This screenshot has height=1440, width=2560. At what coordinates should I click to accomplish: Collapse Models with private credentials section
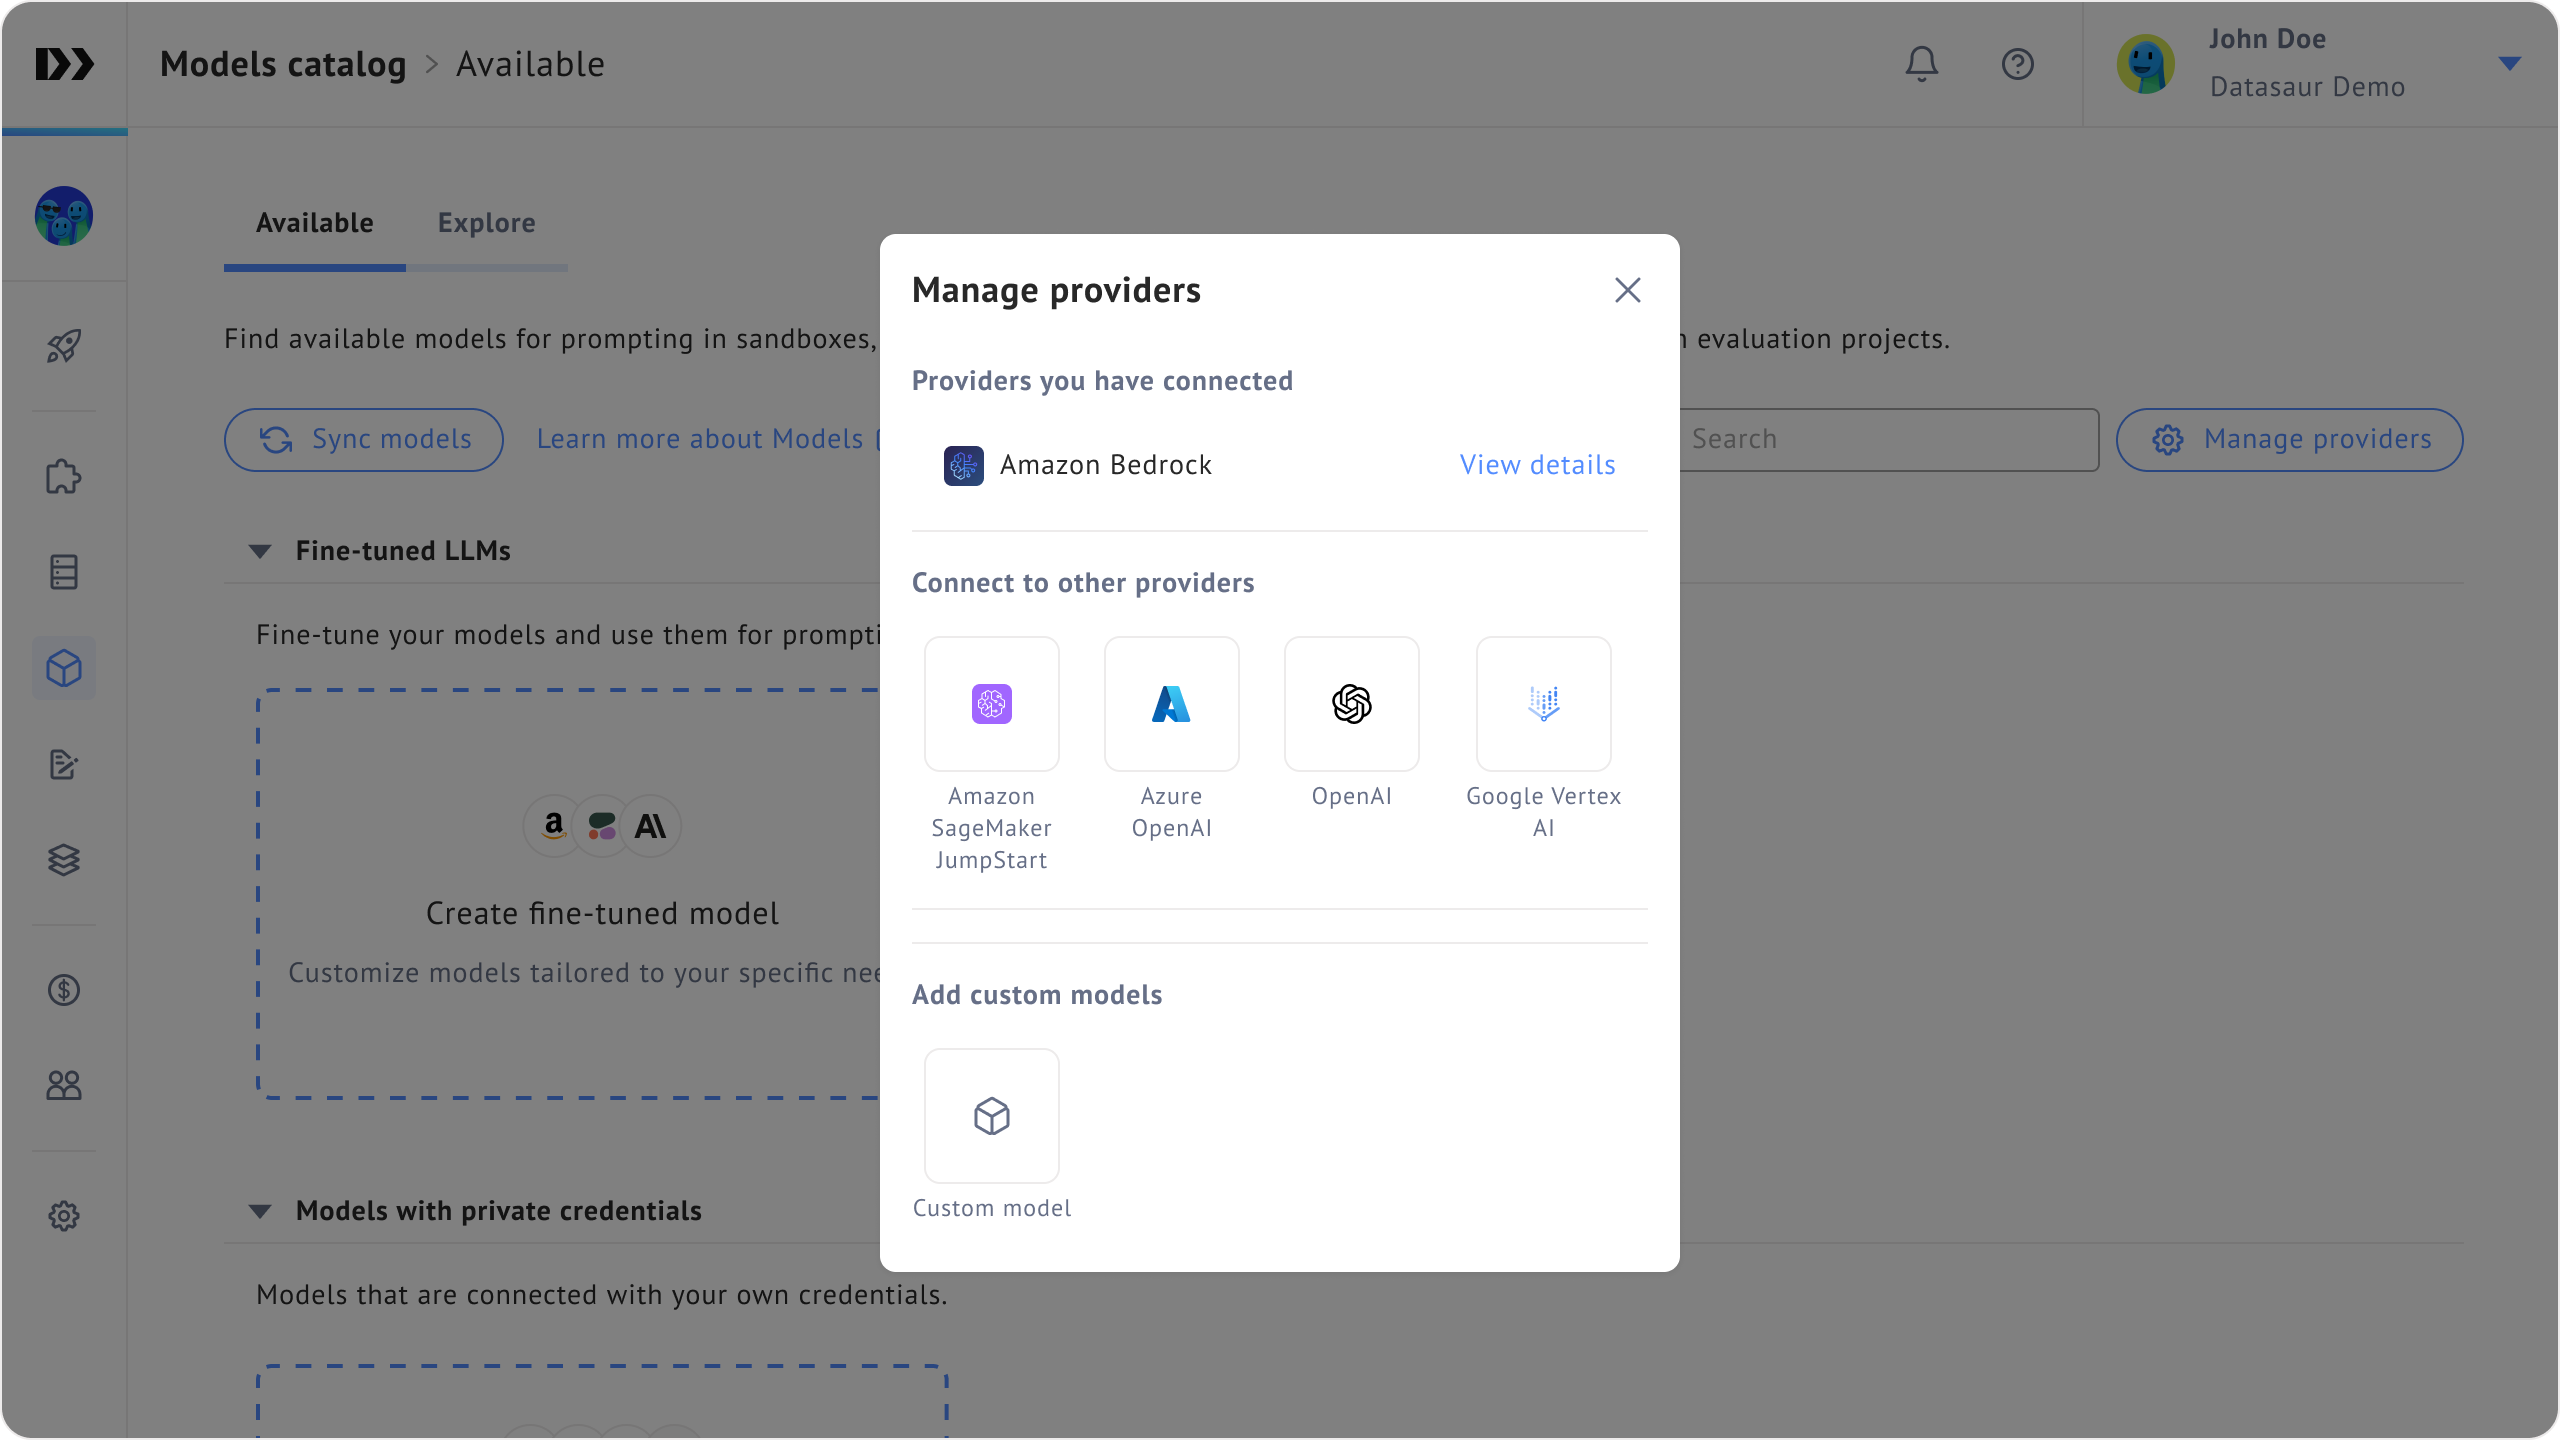pos(260,1211)
